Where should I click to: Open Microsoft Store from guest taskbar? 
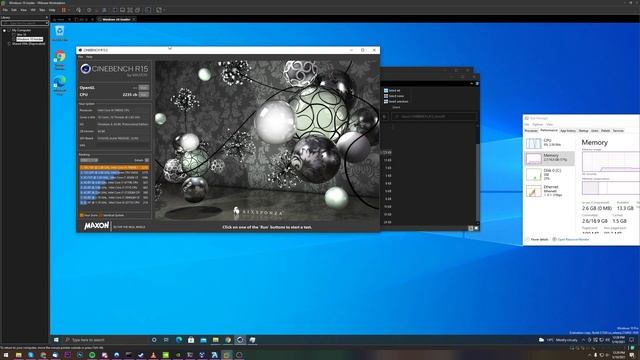tap(191, 340)
